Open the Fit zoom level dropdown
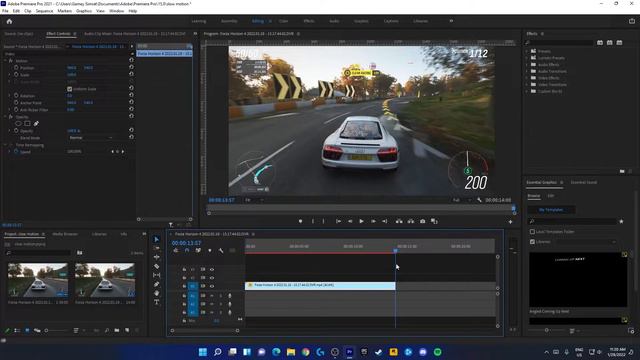The width and height of the screenshot is (640, 360). coord(254,200)
